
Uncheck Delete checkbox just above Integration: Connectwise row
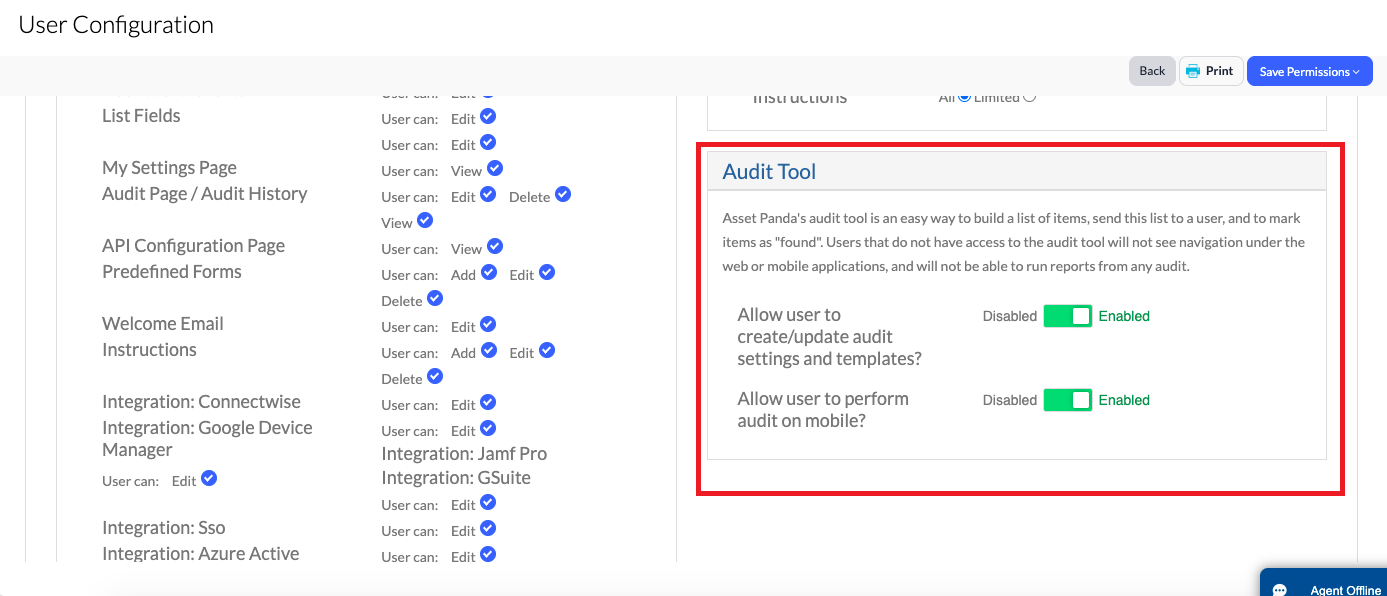tap(435, 377)
